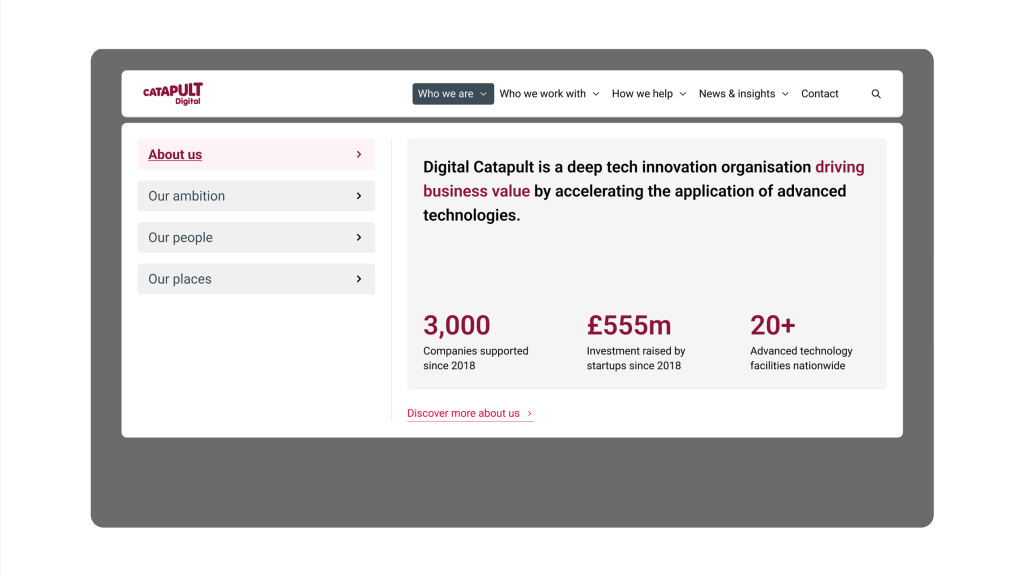Screen dimensions: 1024x576
Task: Click the Catapult Digital logo
Action: click(x=173, y=94)
